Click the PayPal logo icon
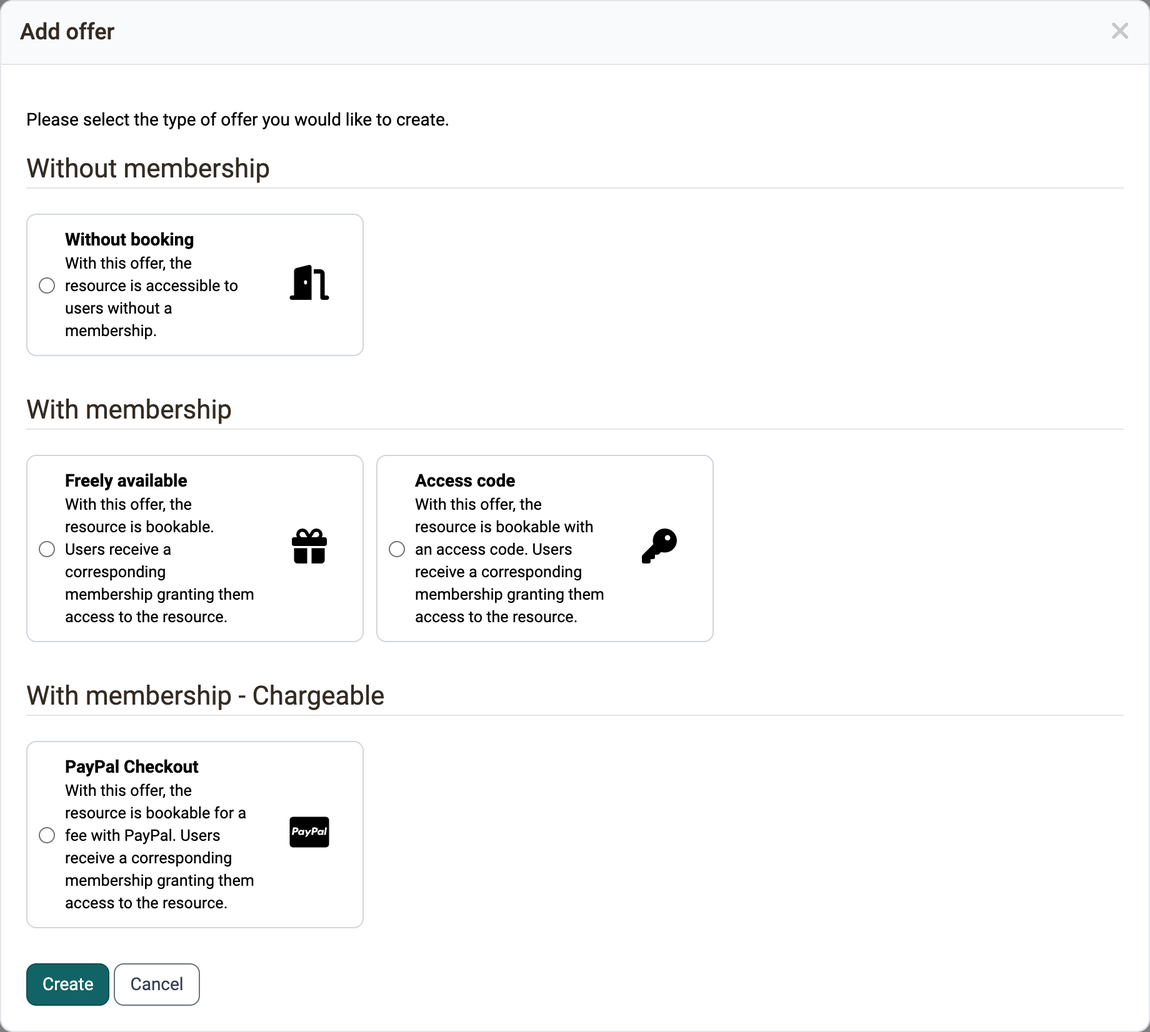 (310, 832)
